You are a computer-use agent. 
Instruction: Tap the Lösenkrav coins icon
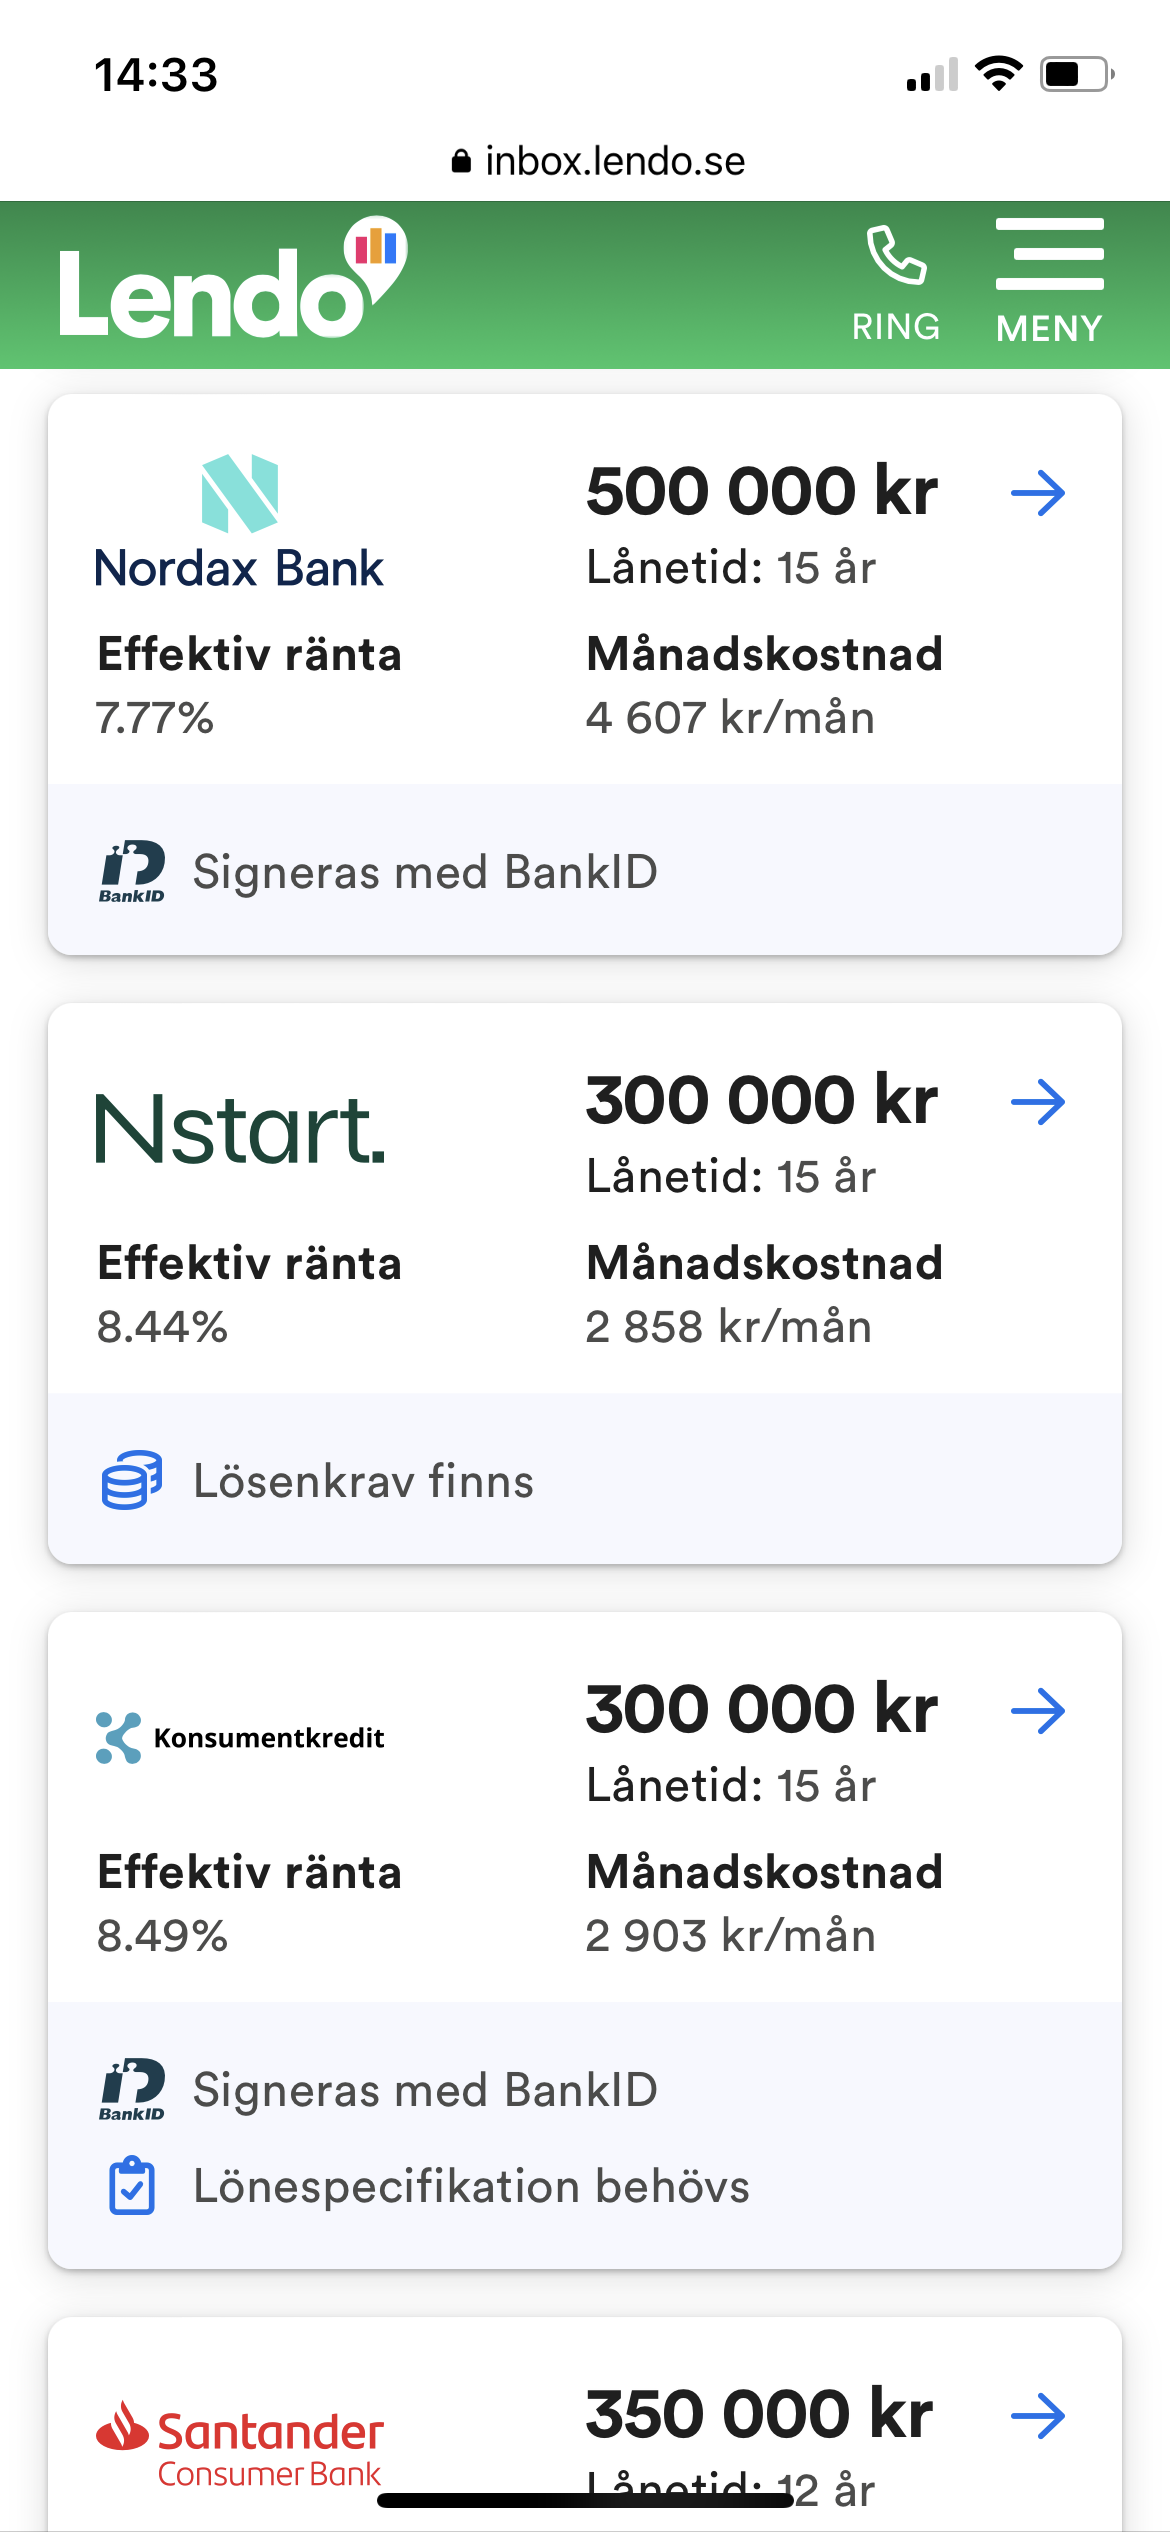point(131,1480)
